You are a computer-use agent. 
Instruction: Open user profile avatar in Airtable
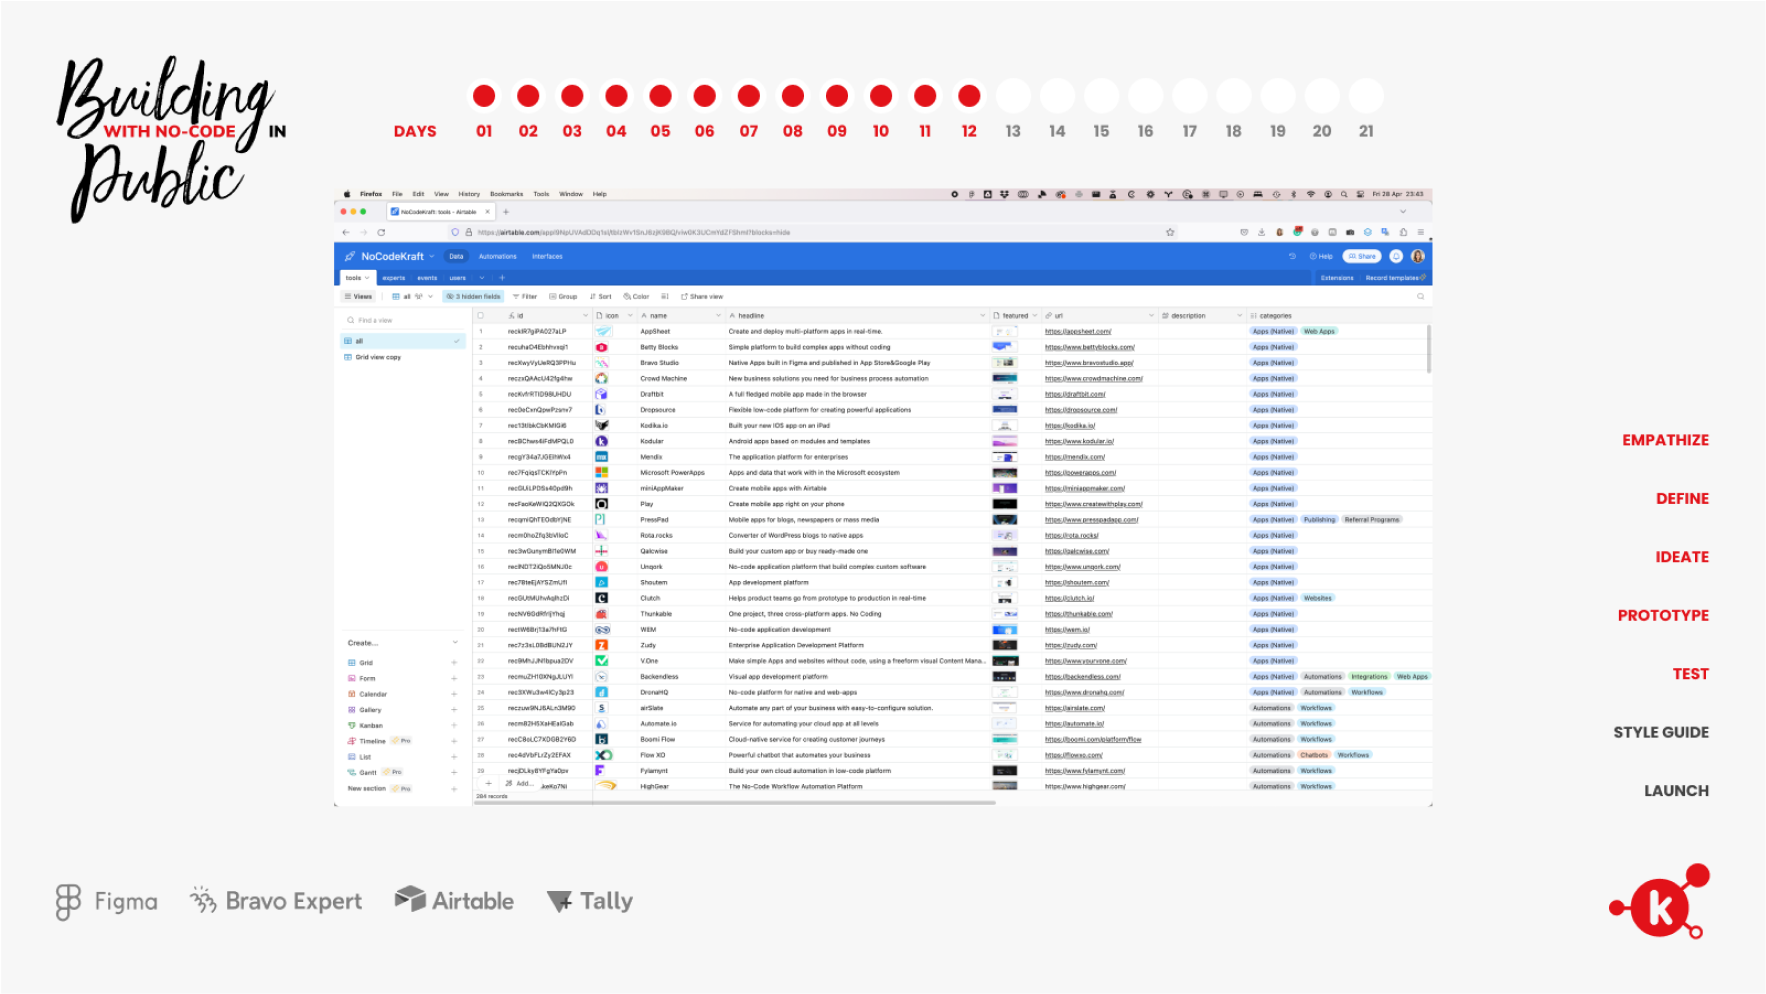click(1417, 256)
